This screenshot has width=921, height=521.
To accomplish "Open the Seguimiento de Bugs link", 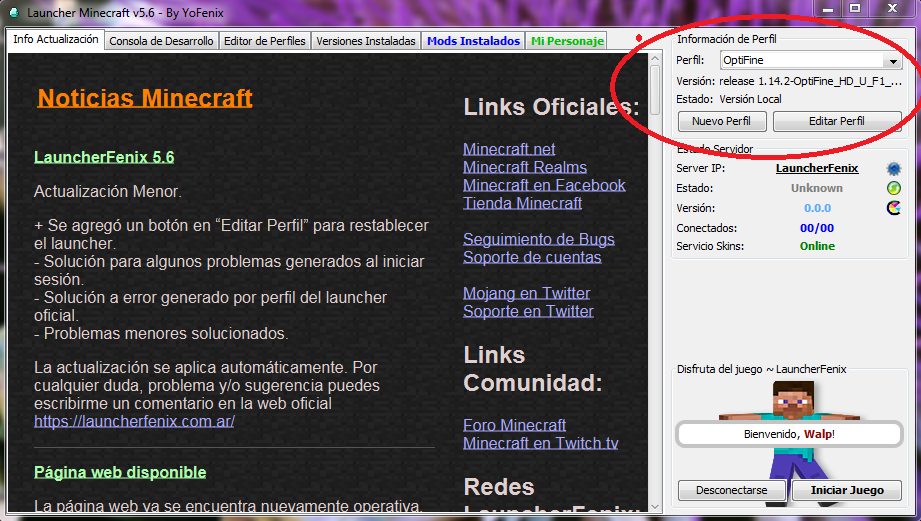I will (x=539, y=239).
